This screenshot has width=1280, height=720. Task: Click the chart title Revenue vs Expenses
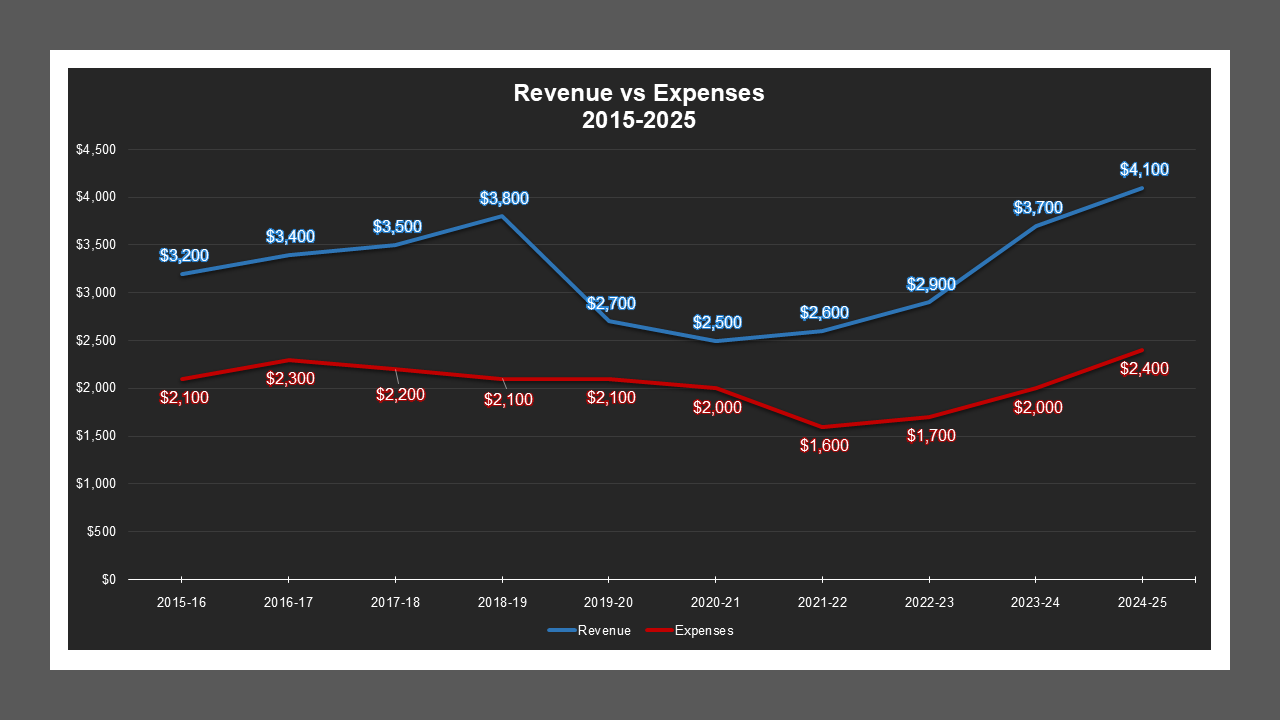638,93
